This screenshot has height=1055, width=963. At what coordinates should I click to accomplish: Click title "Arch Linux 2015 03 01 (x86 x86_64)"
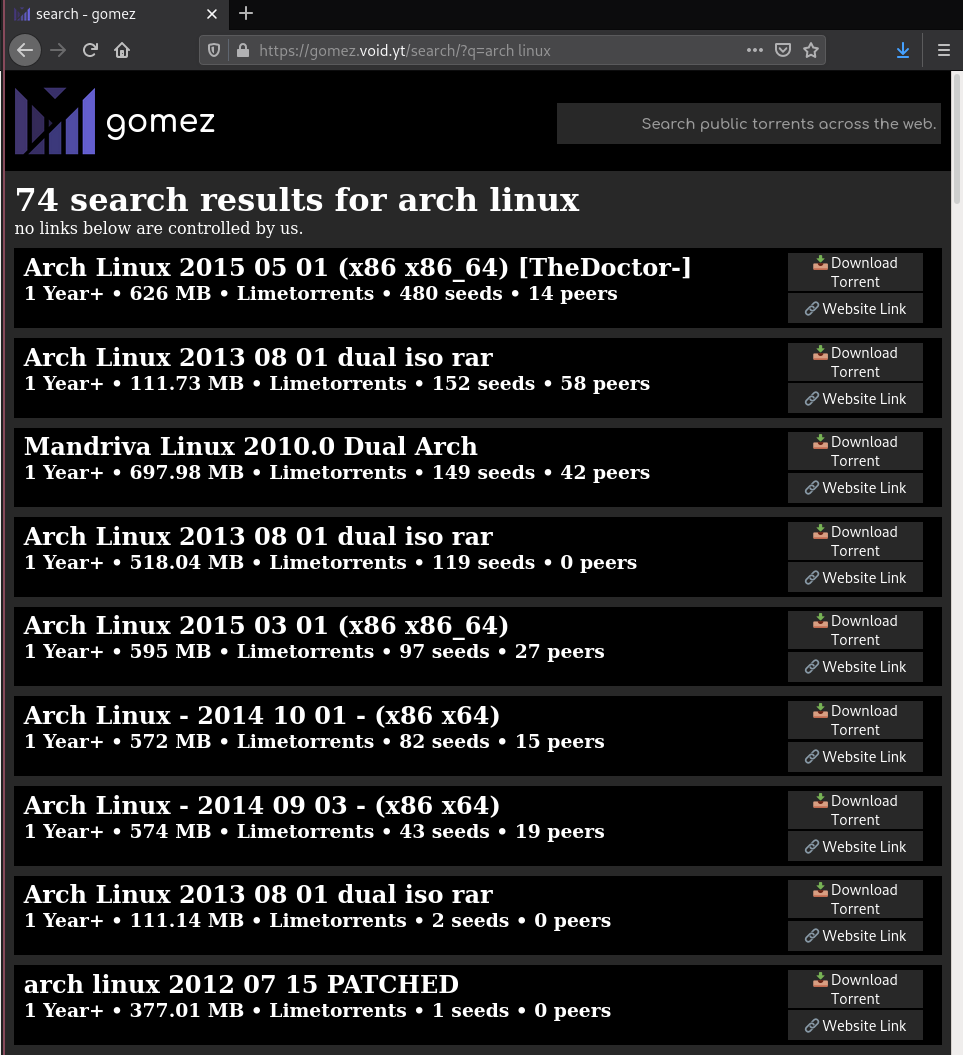coord(266,626)
